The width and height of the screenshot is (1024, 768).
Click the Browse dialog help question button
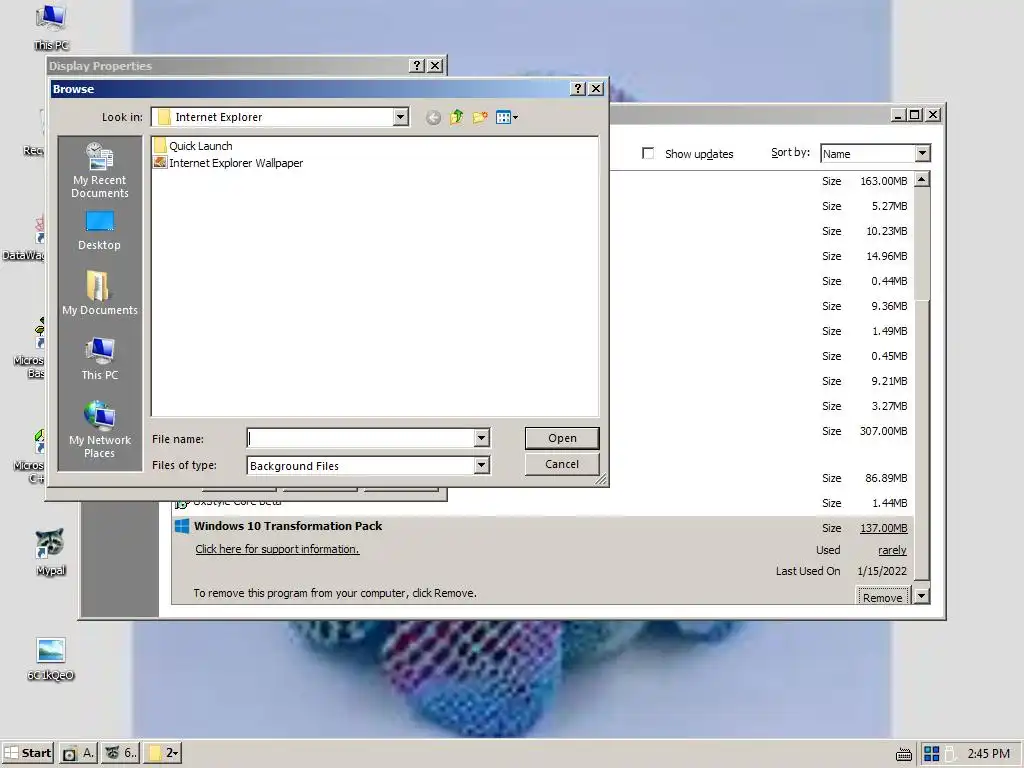click(577, 89)
